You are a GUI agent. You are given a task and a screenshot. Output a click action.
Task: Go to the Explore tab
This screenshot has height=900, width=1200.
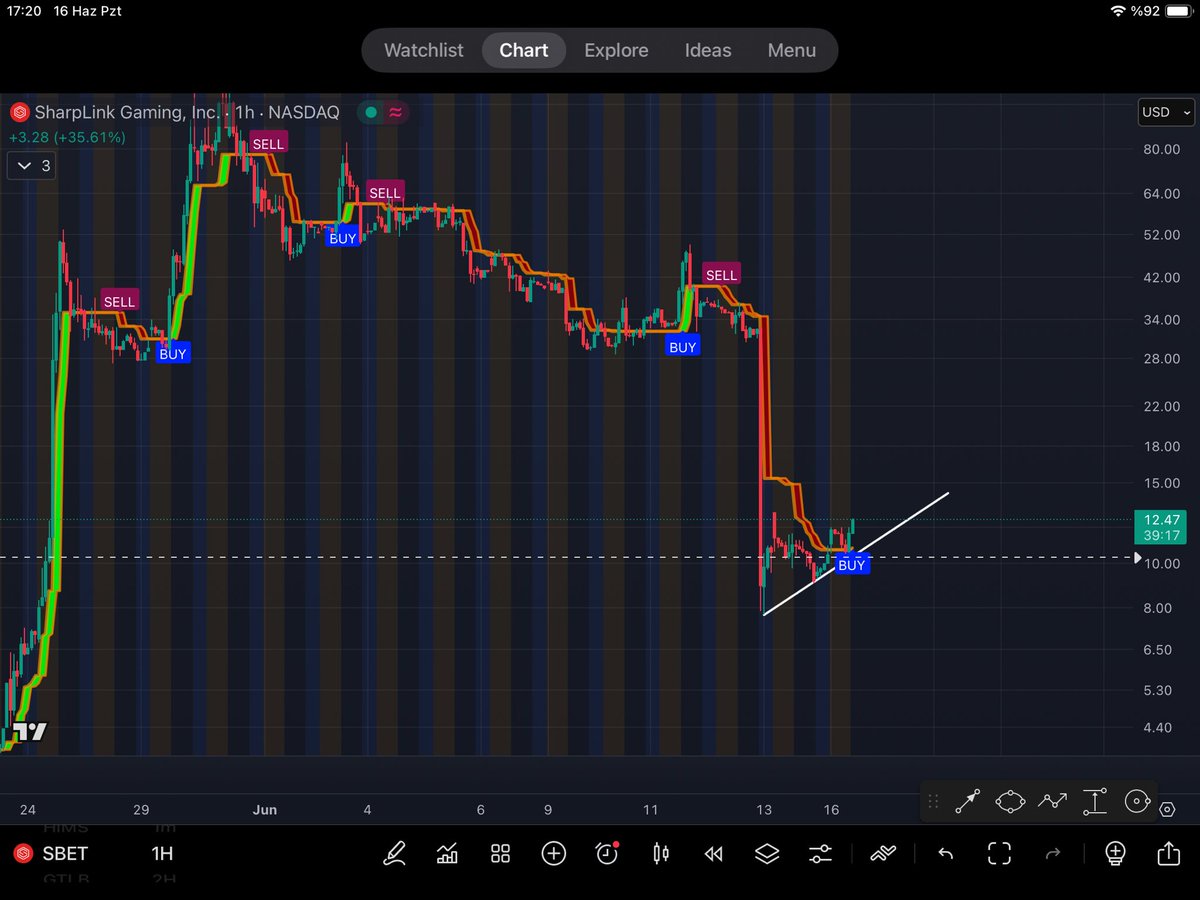click(616, 50)
